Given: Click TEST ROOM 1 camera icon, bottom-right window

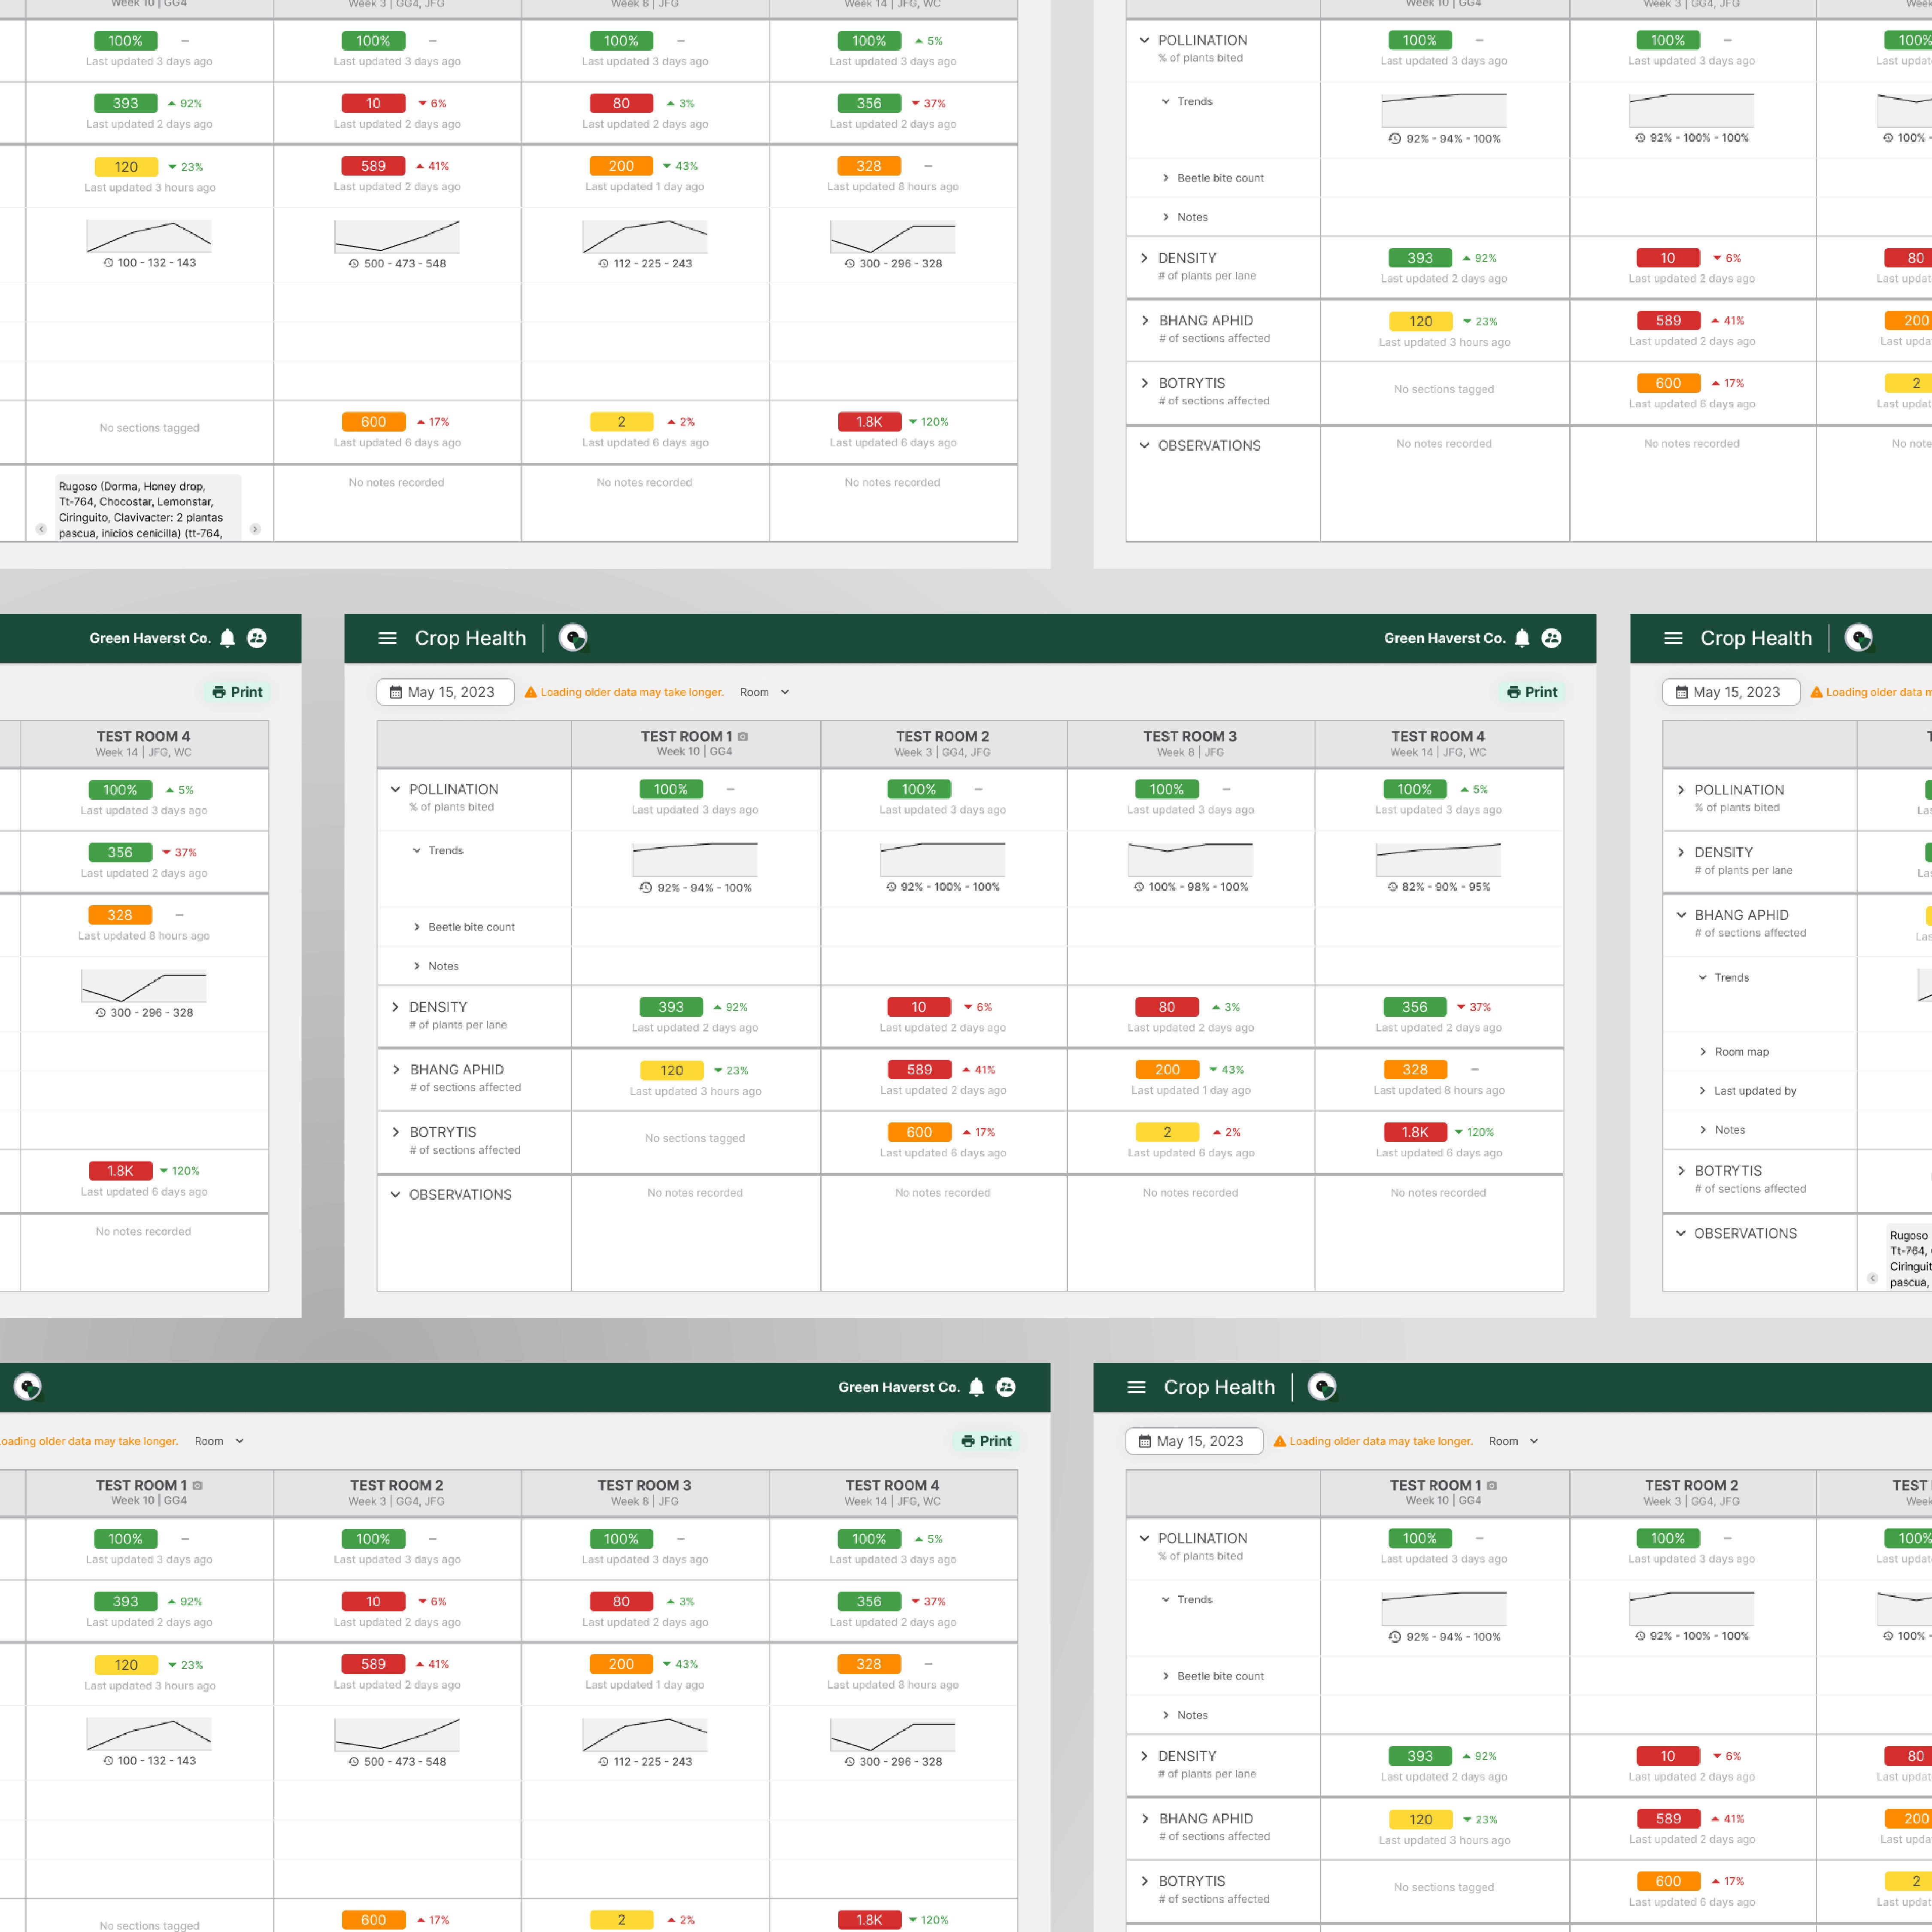Looking at the screenshot, I should [1492, 1485].
